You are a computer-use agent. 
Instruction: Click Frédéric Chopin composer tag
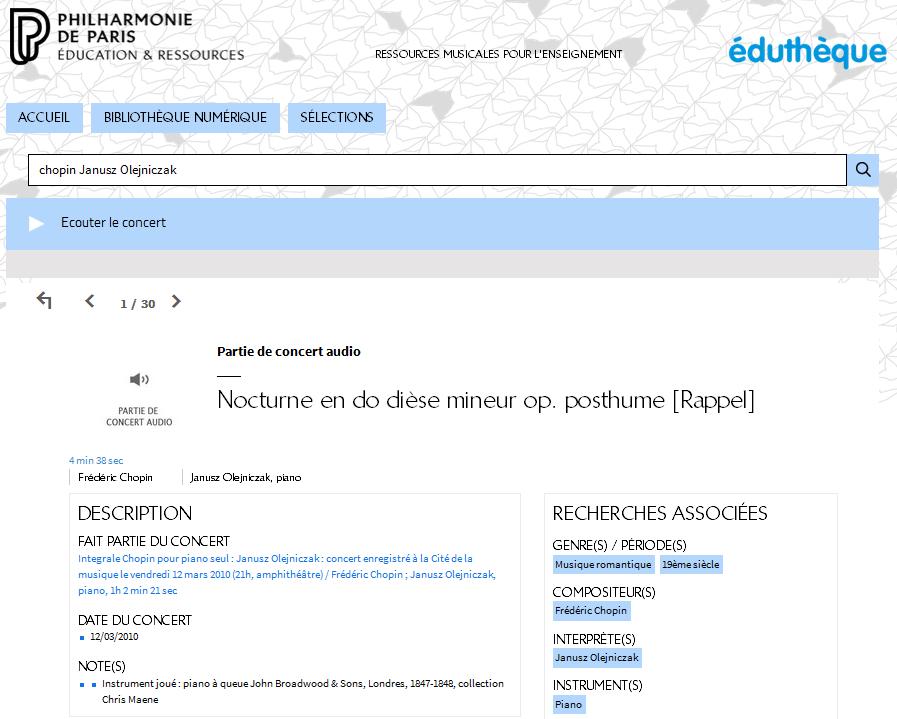(x=591, y=611)
